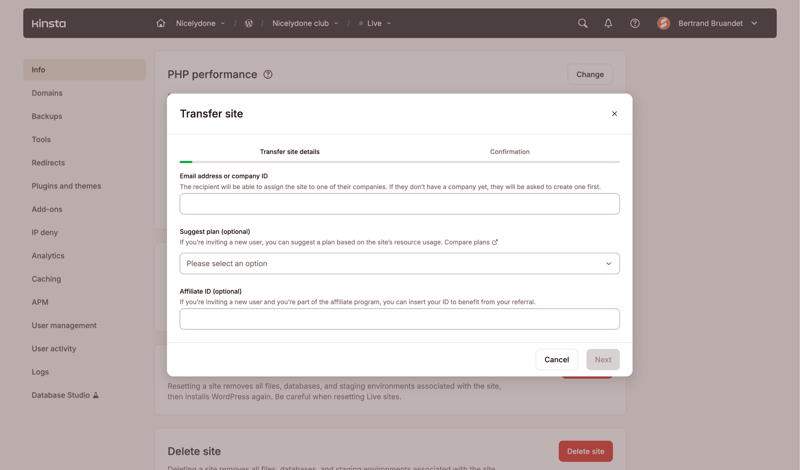
Task: Open search with magnifier icon
Action: click(x=583, y=23)
